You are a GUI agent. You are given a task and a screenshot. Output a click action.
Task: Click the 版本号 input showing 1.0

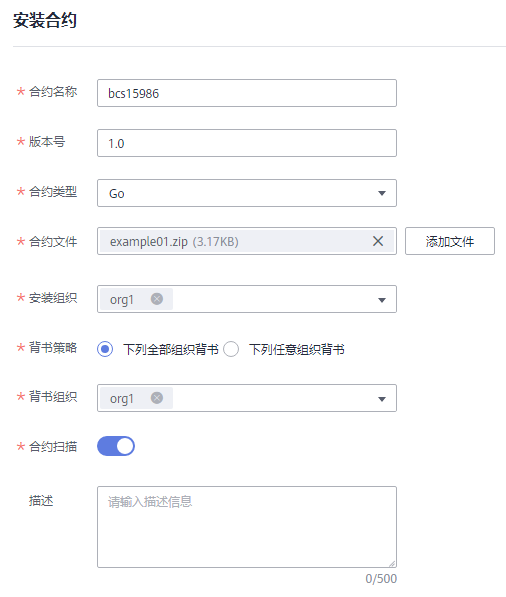[247, 143]
